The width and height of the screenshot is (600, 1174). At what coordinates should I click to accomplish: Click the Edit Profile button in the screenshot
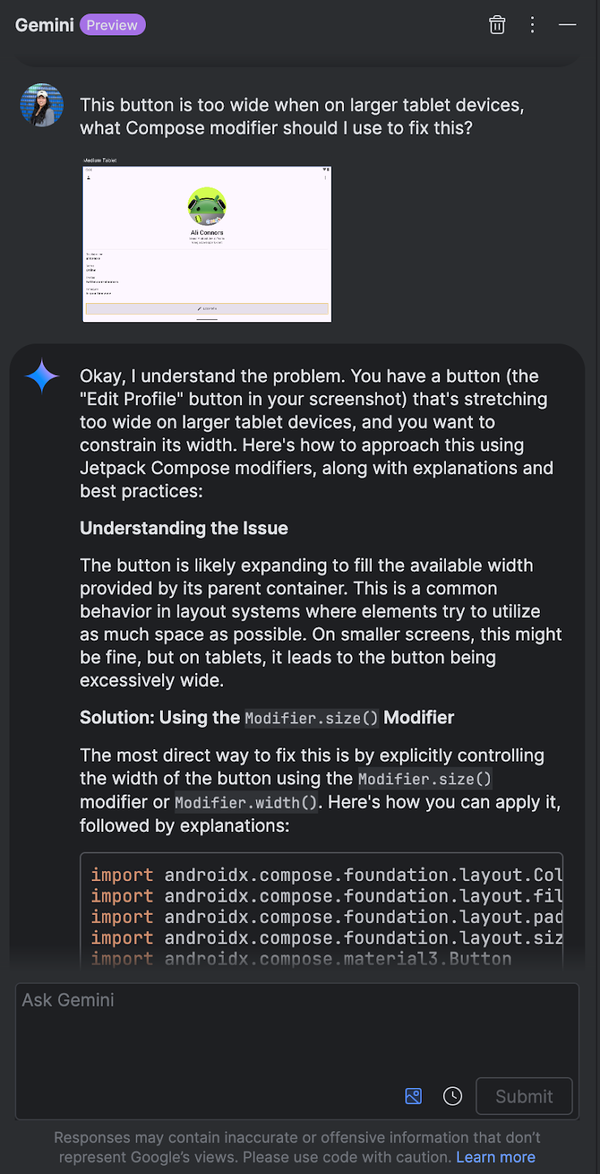pos(206,308)
